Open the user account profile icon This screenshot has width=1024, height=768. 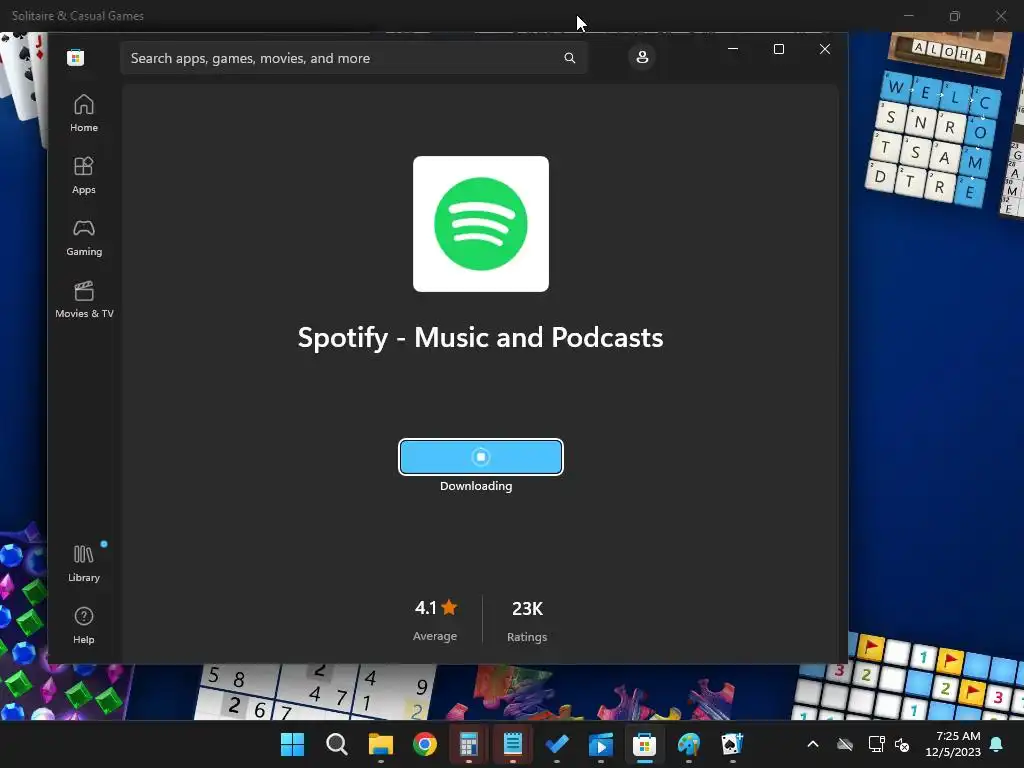(x=642, y=57)
